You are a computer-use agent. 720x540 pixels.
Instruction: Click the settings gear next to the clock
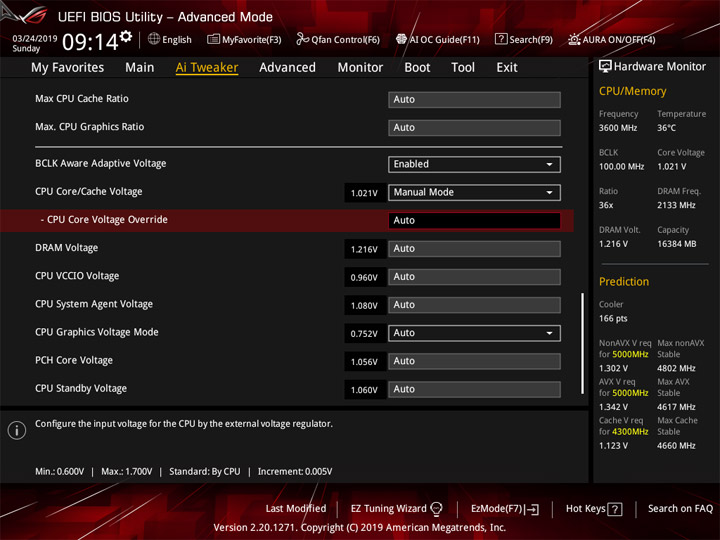click(126, 36)
